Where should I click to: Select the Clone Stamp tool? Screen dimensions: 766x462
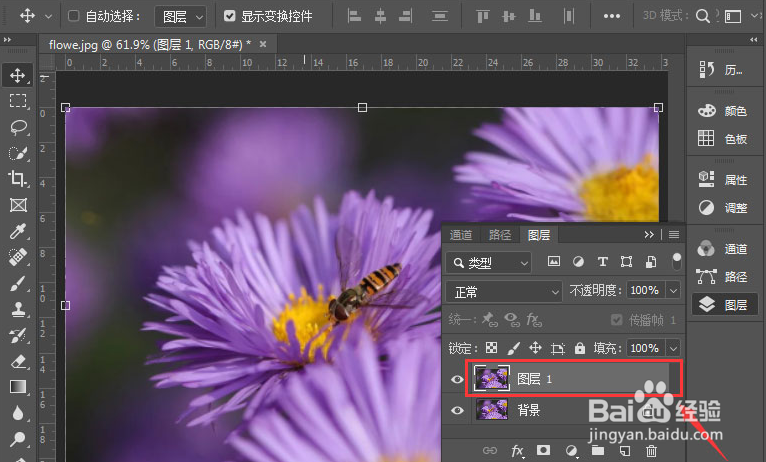[18, 310]
